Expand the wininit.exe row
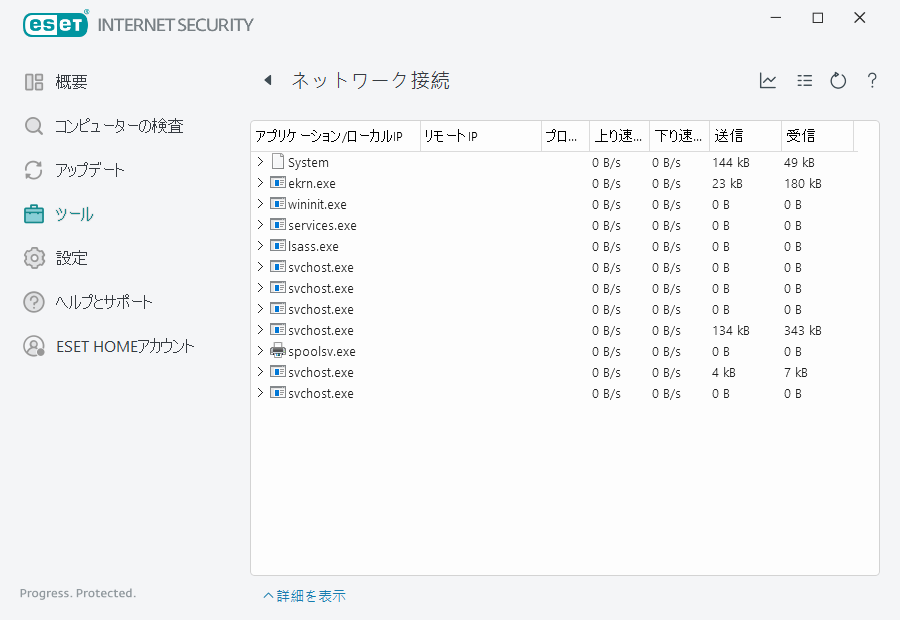The width and height of the screenshot is (900, 620). tap(260, 204)
